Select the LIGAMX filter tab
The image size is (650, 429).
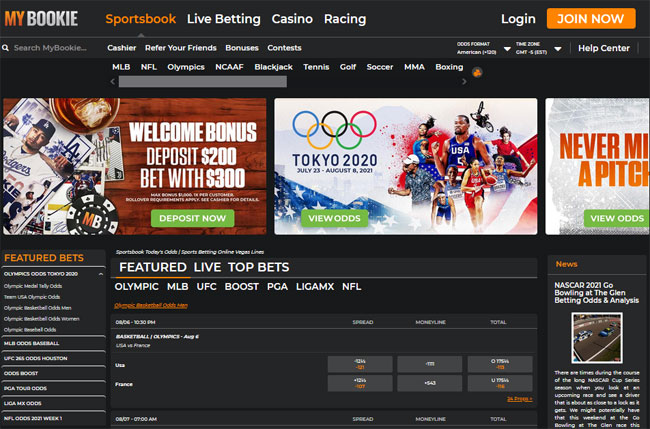tap(315, 287)
